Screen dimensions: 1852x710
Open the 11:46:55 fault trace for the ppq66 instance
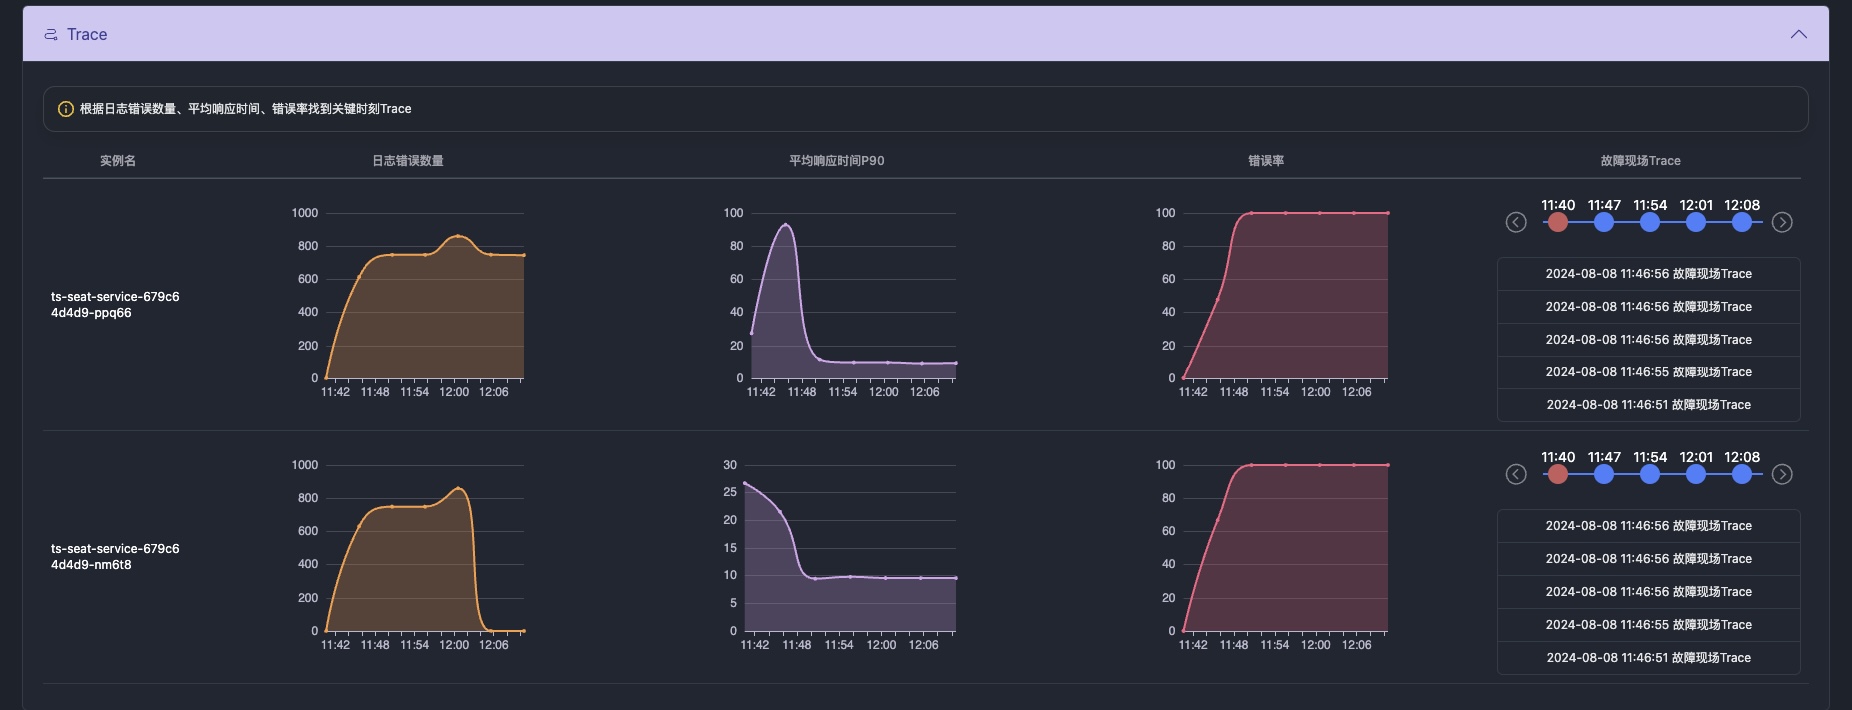pos(1648,372)
